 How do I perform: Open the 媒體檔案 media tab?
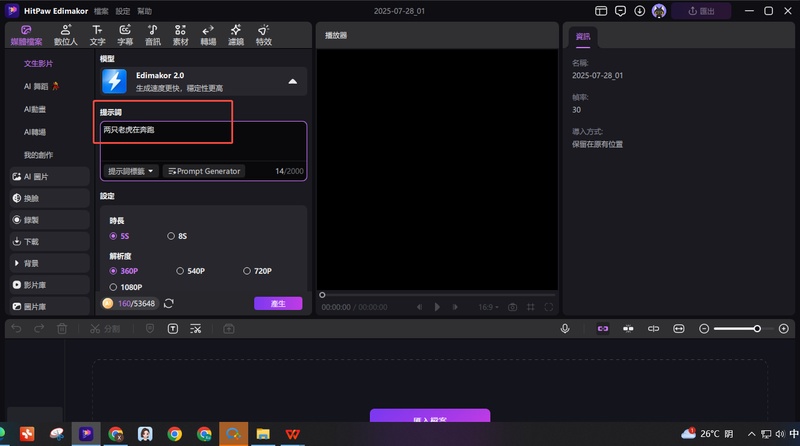(26, 35)
